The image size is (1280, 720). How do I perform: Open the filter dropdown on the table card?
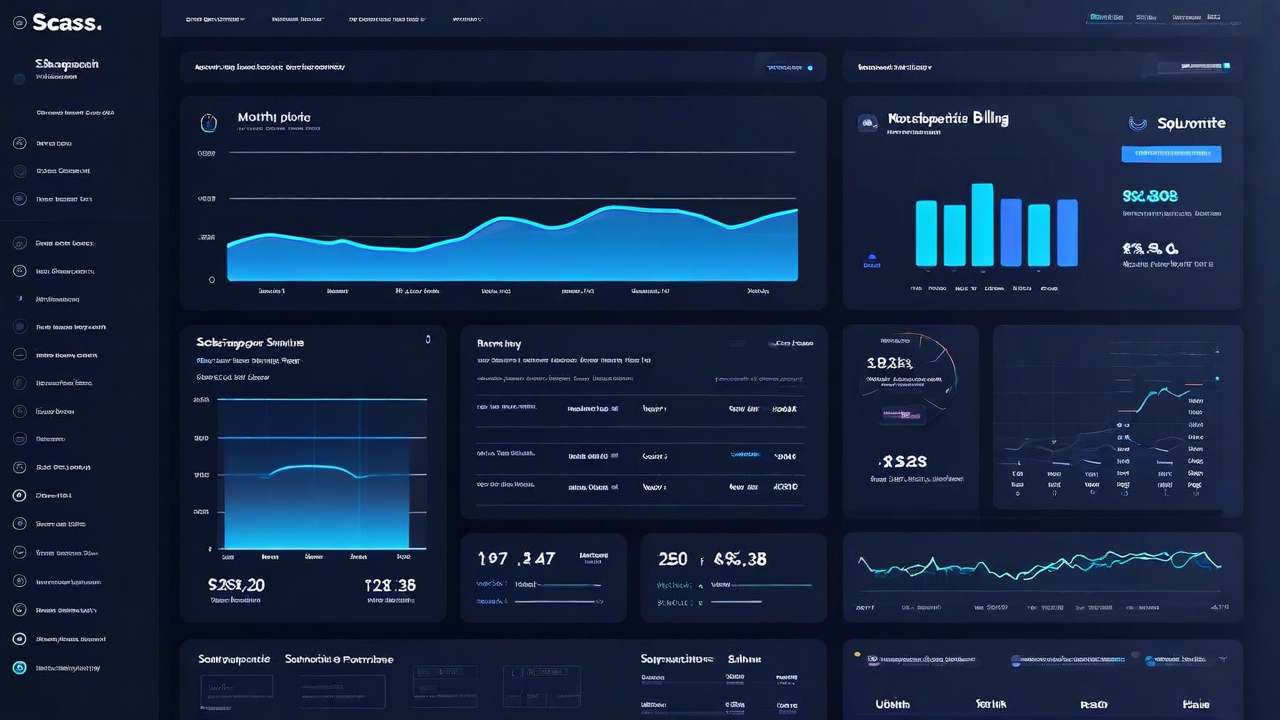[793, 343]
